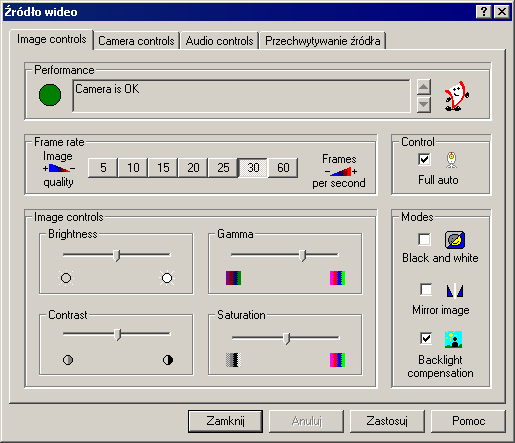Click the vivid color bars under Saturation
This screenshot has width=515, height=443.
click(337, 360)
